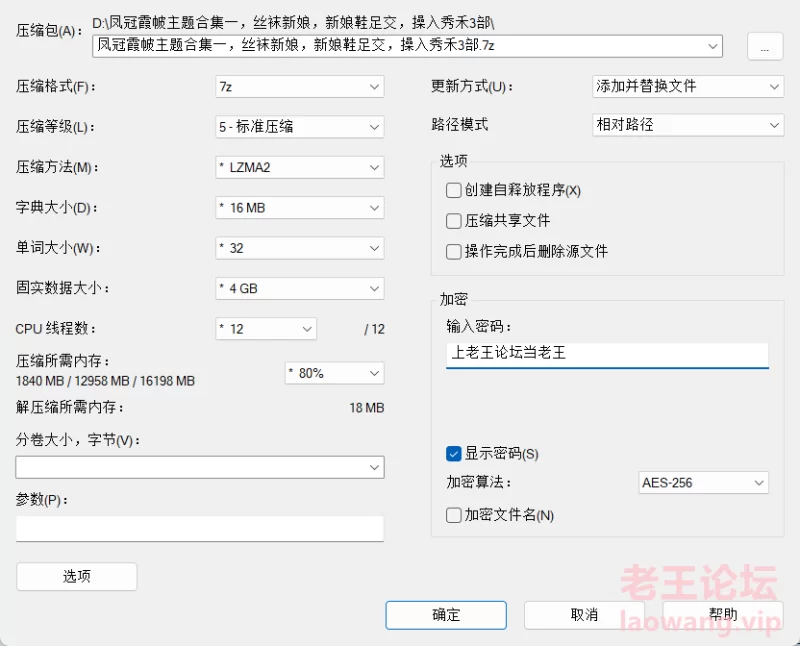The image size is (800, 646).
Task: Enable 创建自释放程序 checkbox
Action: pos(453,190)
